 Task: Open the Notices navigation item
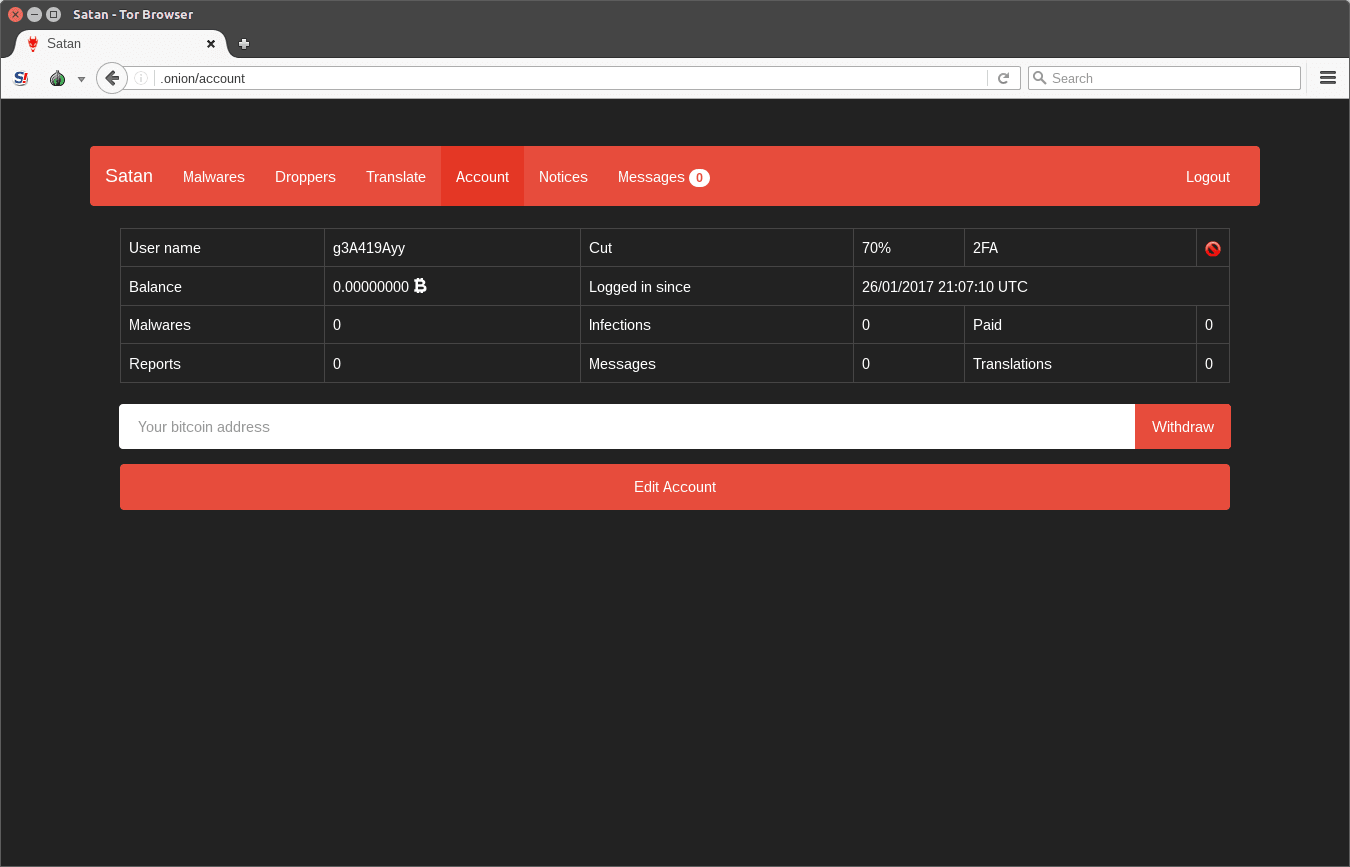click(x=563, y=177)
